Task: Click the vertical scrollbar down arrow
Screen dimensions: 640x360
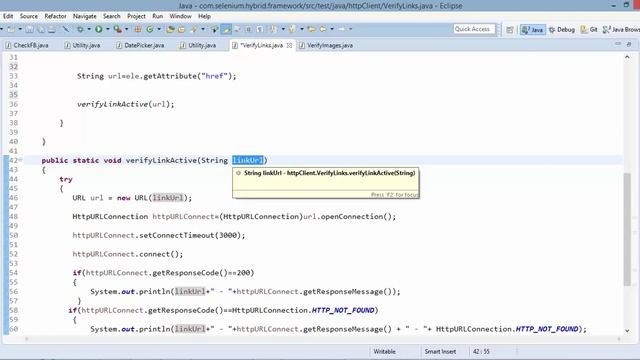Action: click(x=627, y=331)
